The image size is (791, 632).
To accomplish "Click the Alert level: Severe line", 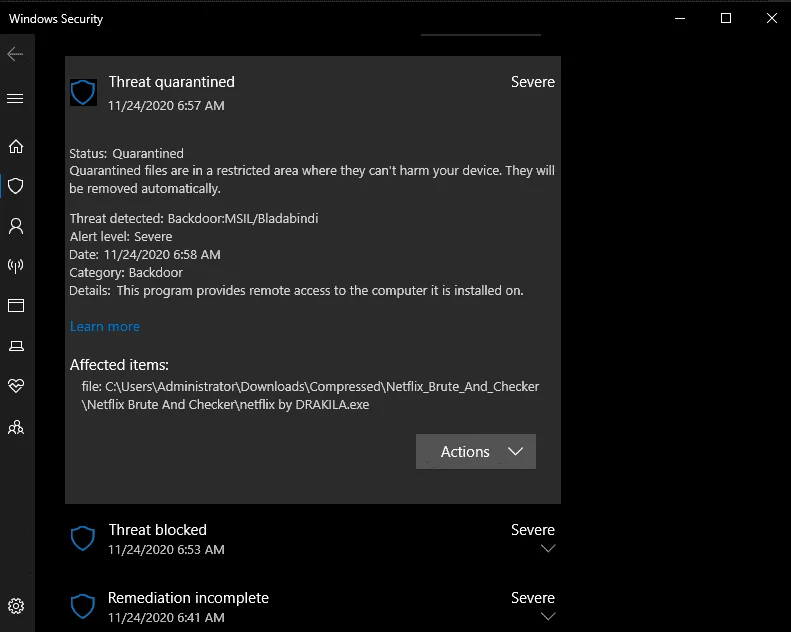I will pos(121,237).
